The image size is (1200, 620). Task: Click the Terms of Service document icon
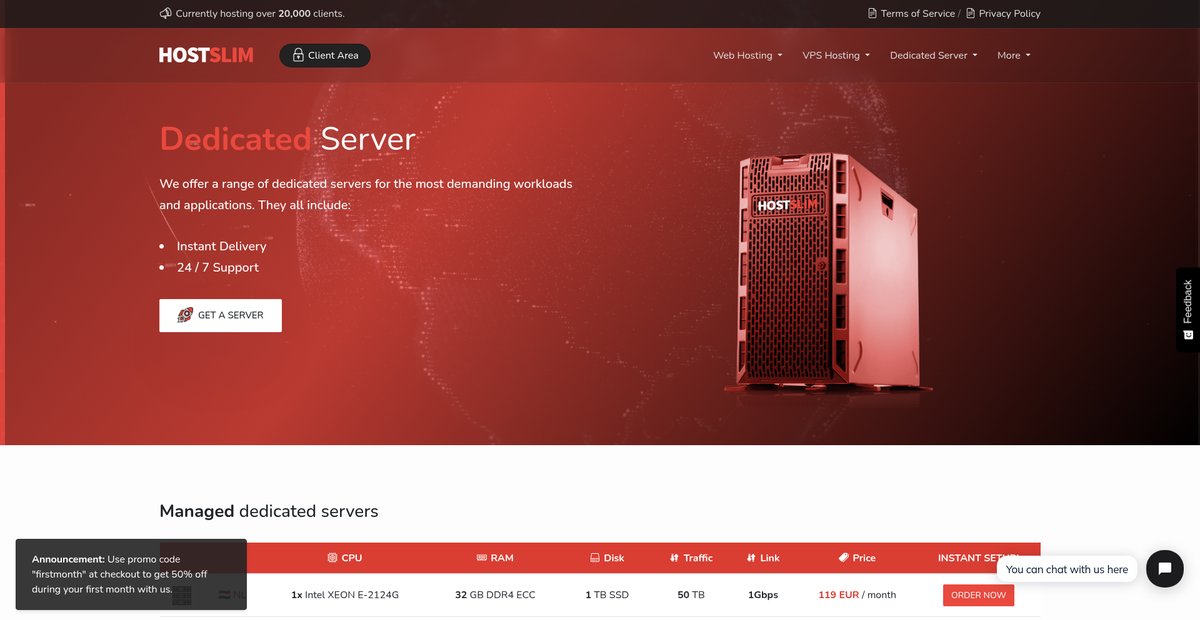(872, 14)
